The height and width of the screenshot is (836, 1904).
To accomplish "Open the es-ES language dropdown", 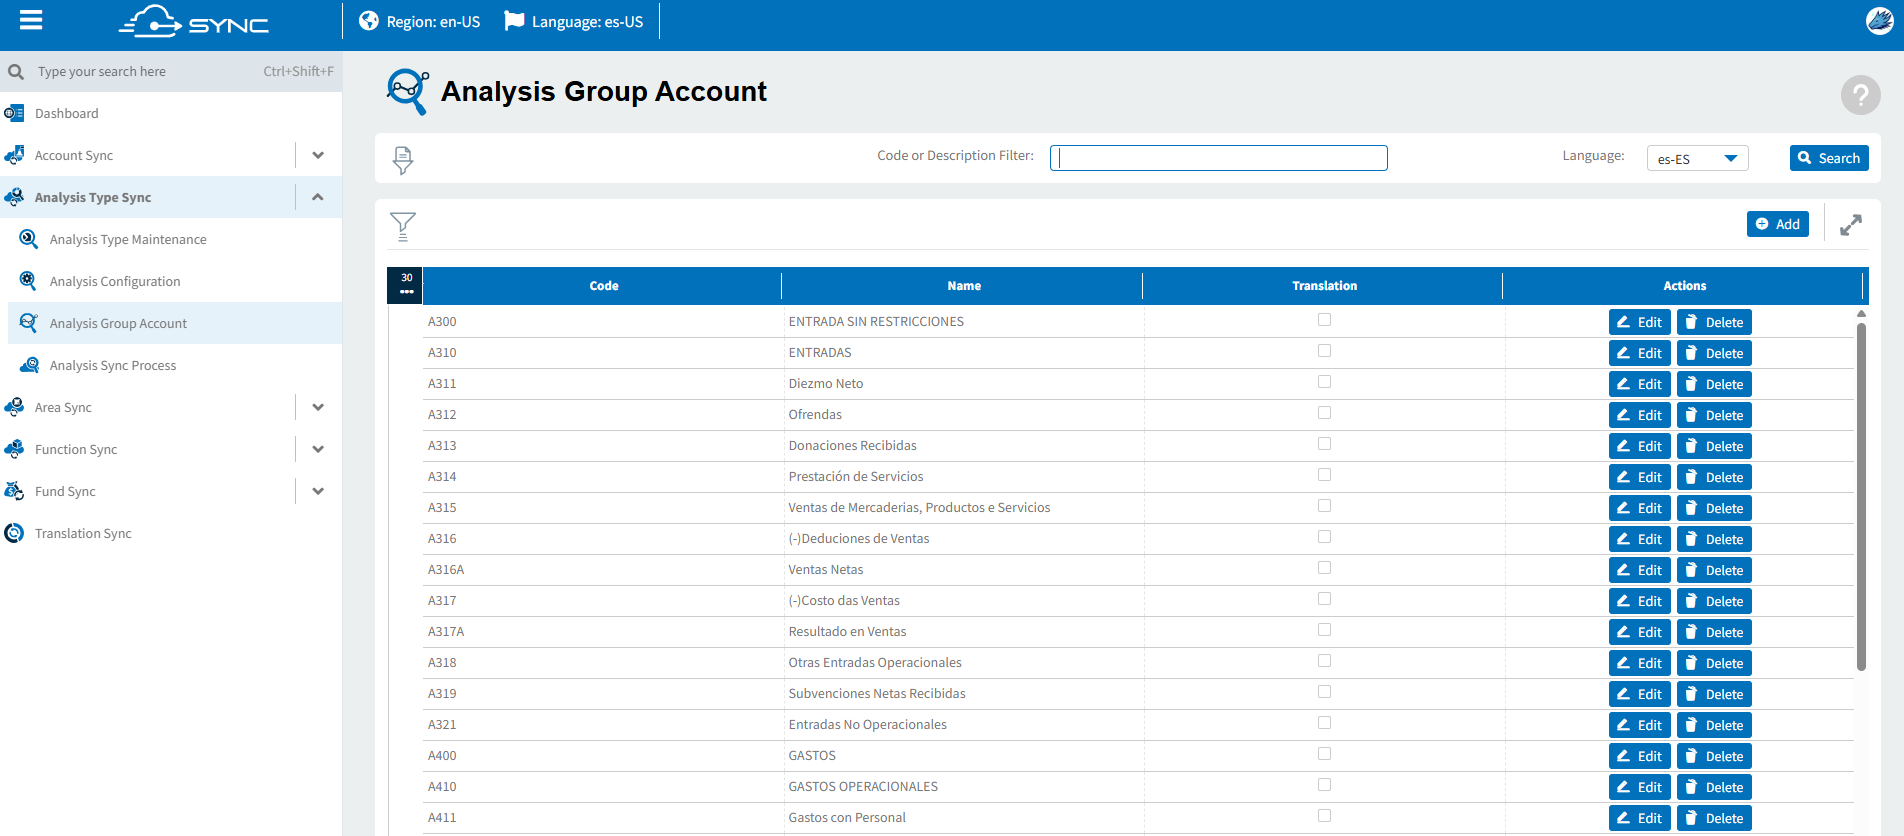I will (x=1697, y=158).
